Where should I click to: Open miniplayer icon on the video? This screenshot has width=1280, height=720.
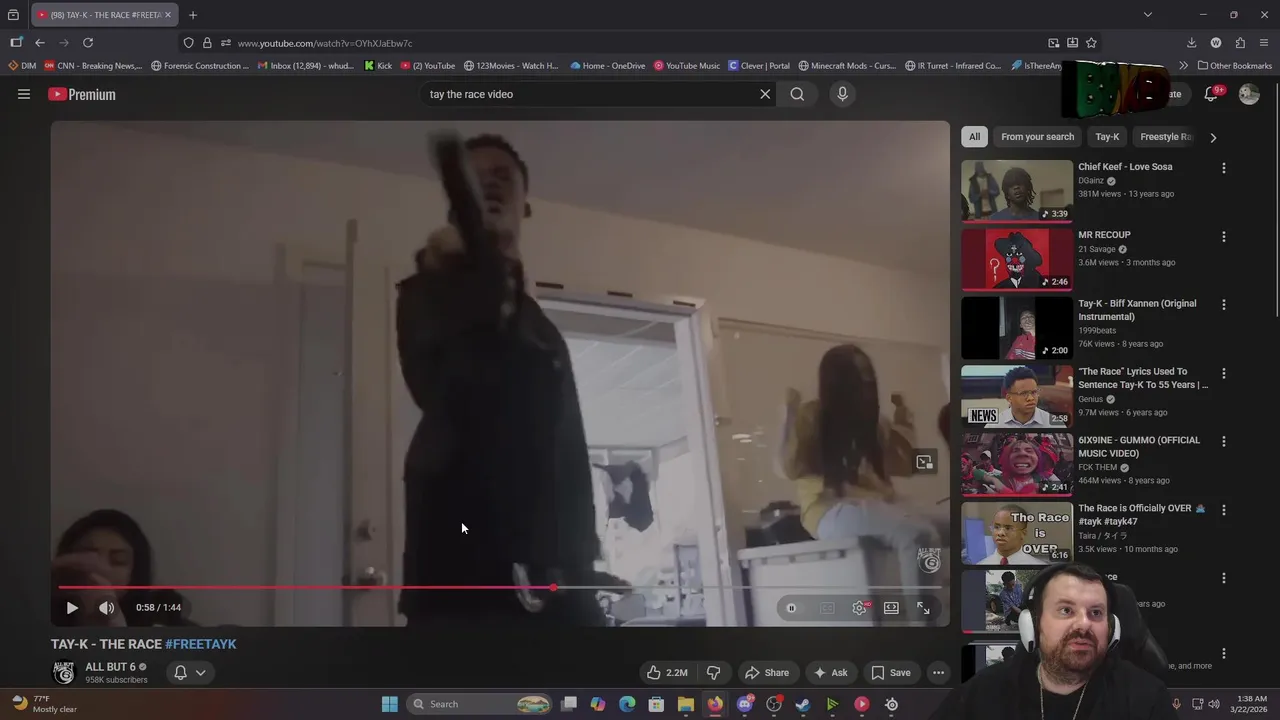pos(924,462)
